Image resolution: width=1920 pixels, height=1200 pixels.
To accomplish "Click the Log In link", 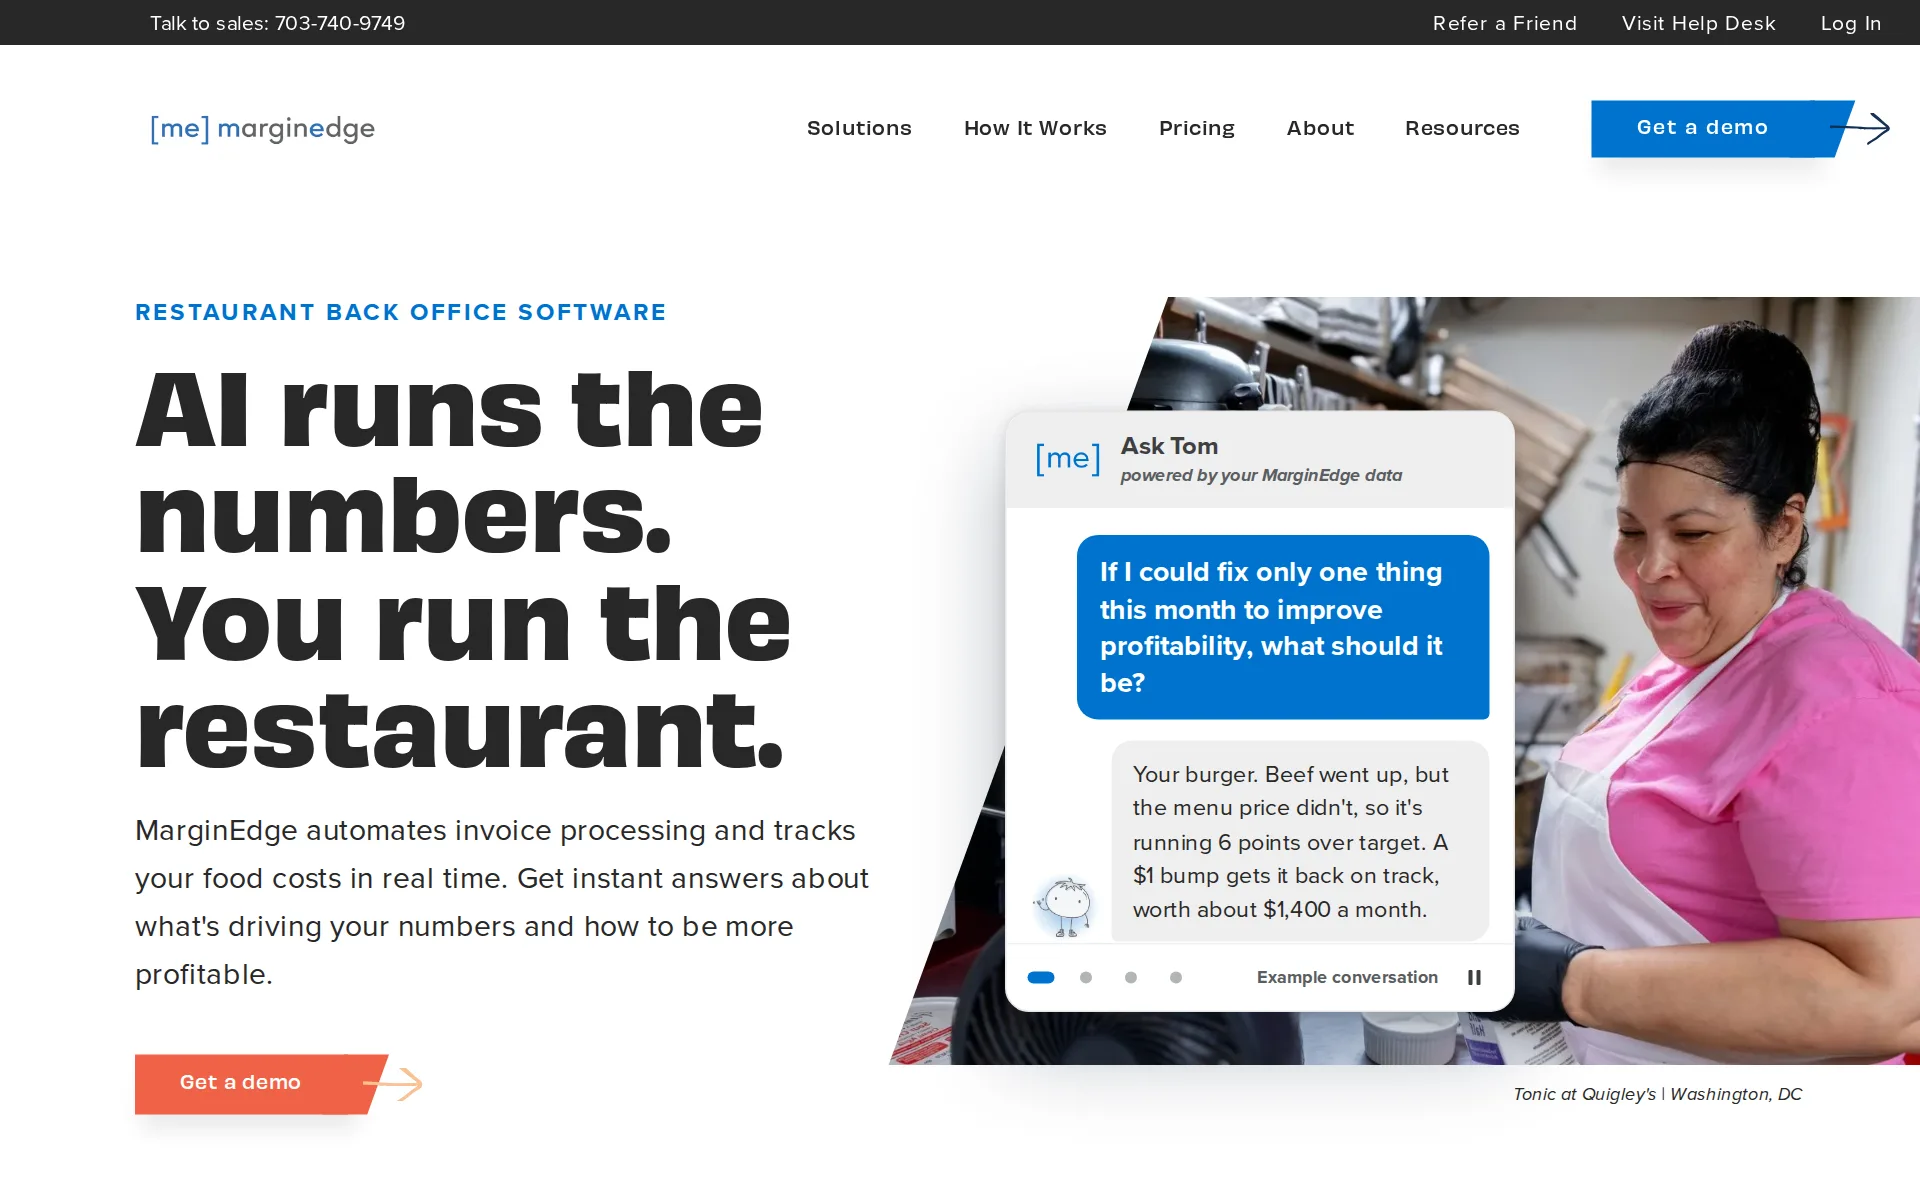I will pyautogui.click(x=1850, y=23).
